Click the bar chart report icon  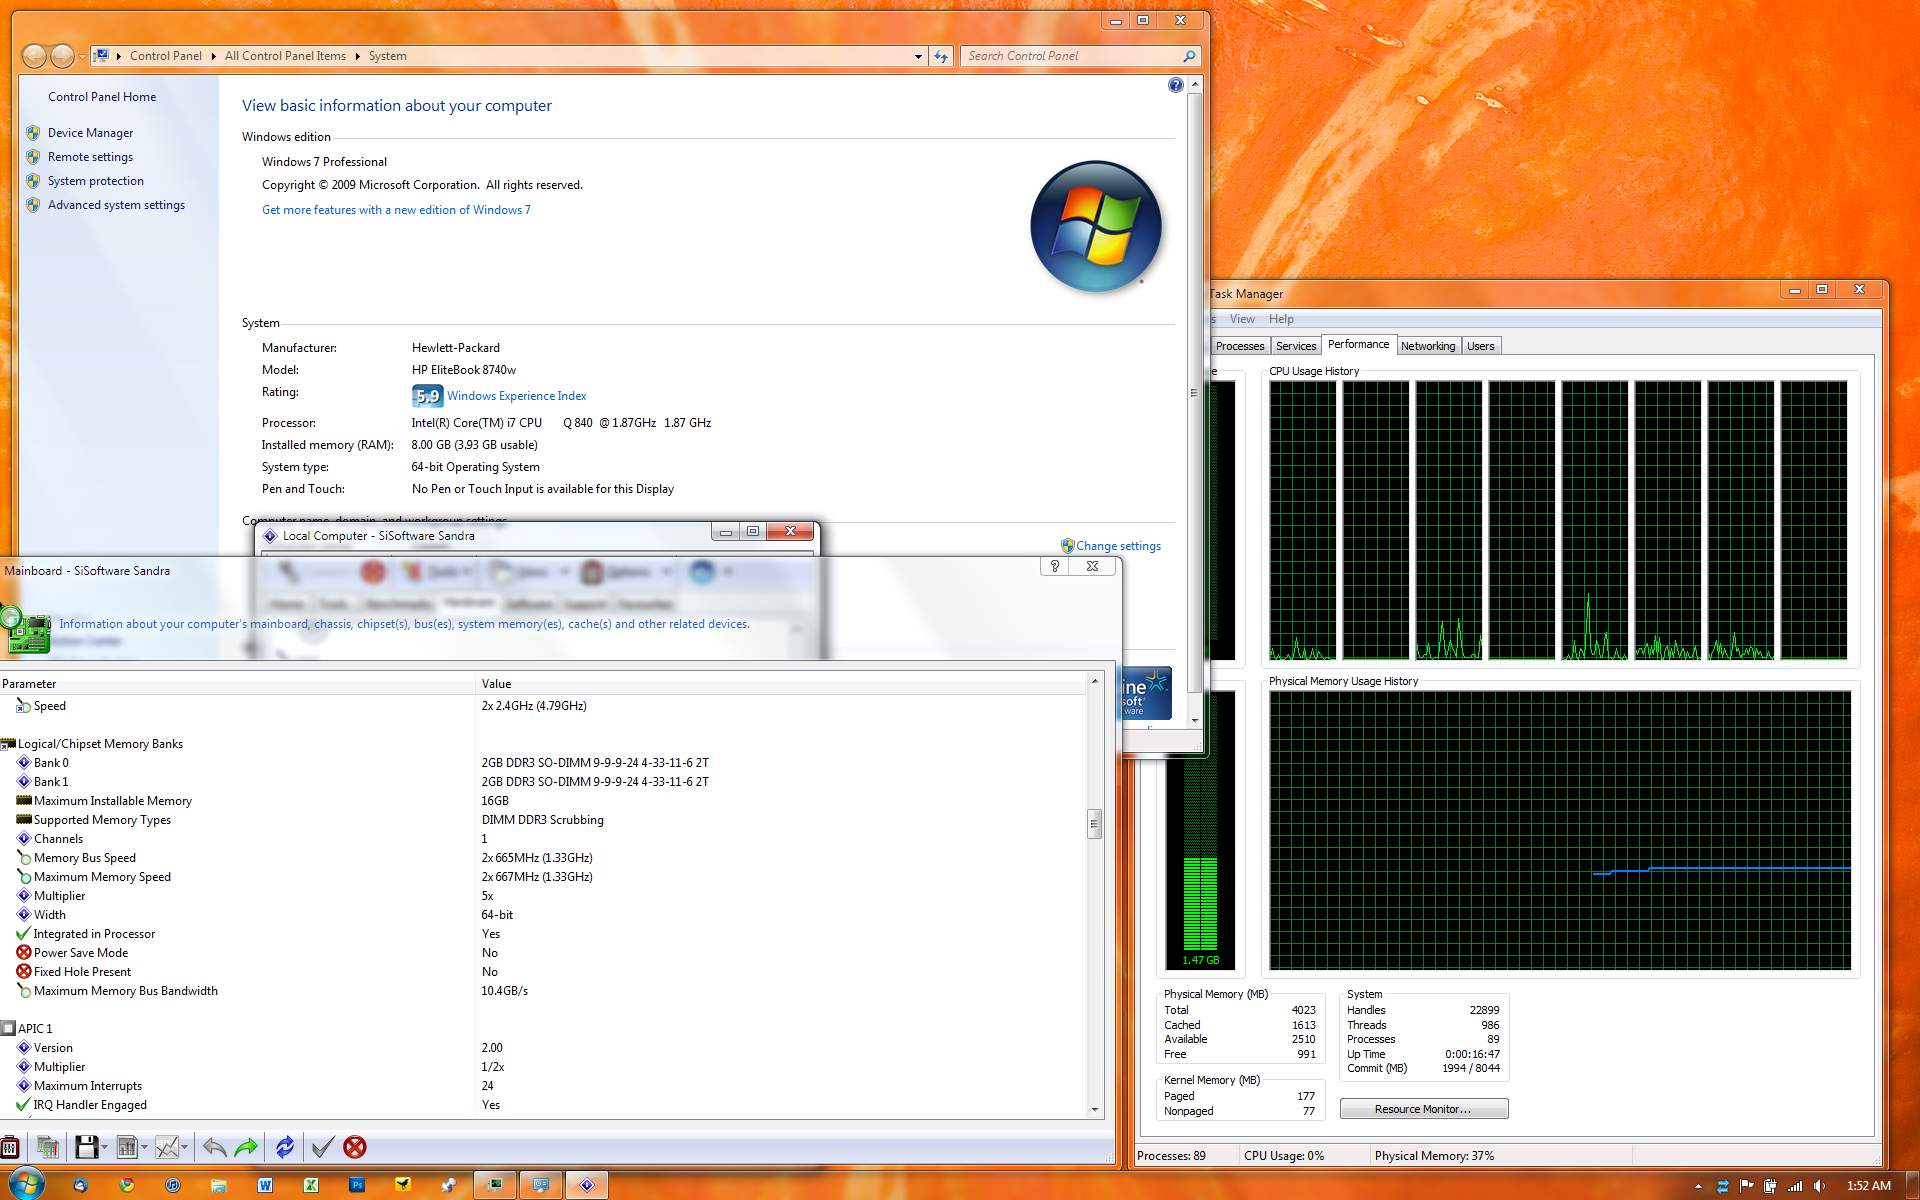pyautogui.click(x=127, y=1147)
